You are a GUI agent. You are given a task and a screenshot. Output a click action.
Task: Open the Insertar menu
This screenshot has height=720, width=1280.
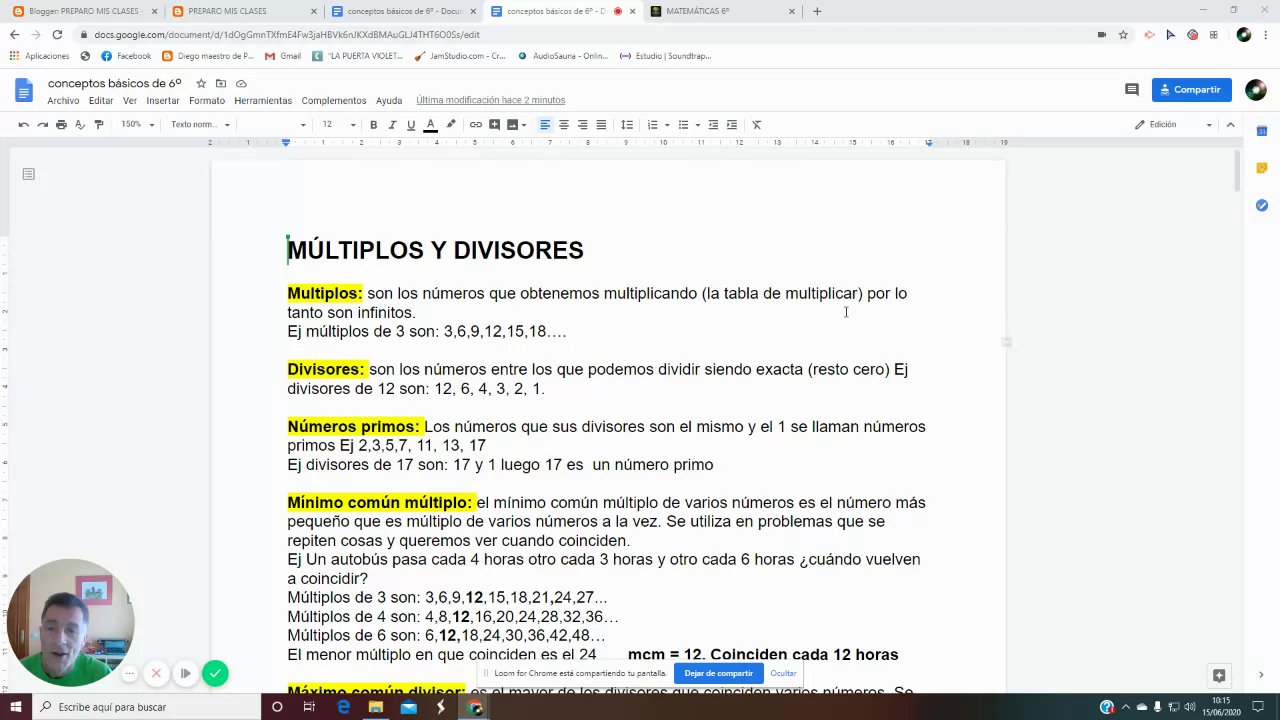tap(163, 101)
